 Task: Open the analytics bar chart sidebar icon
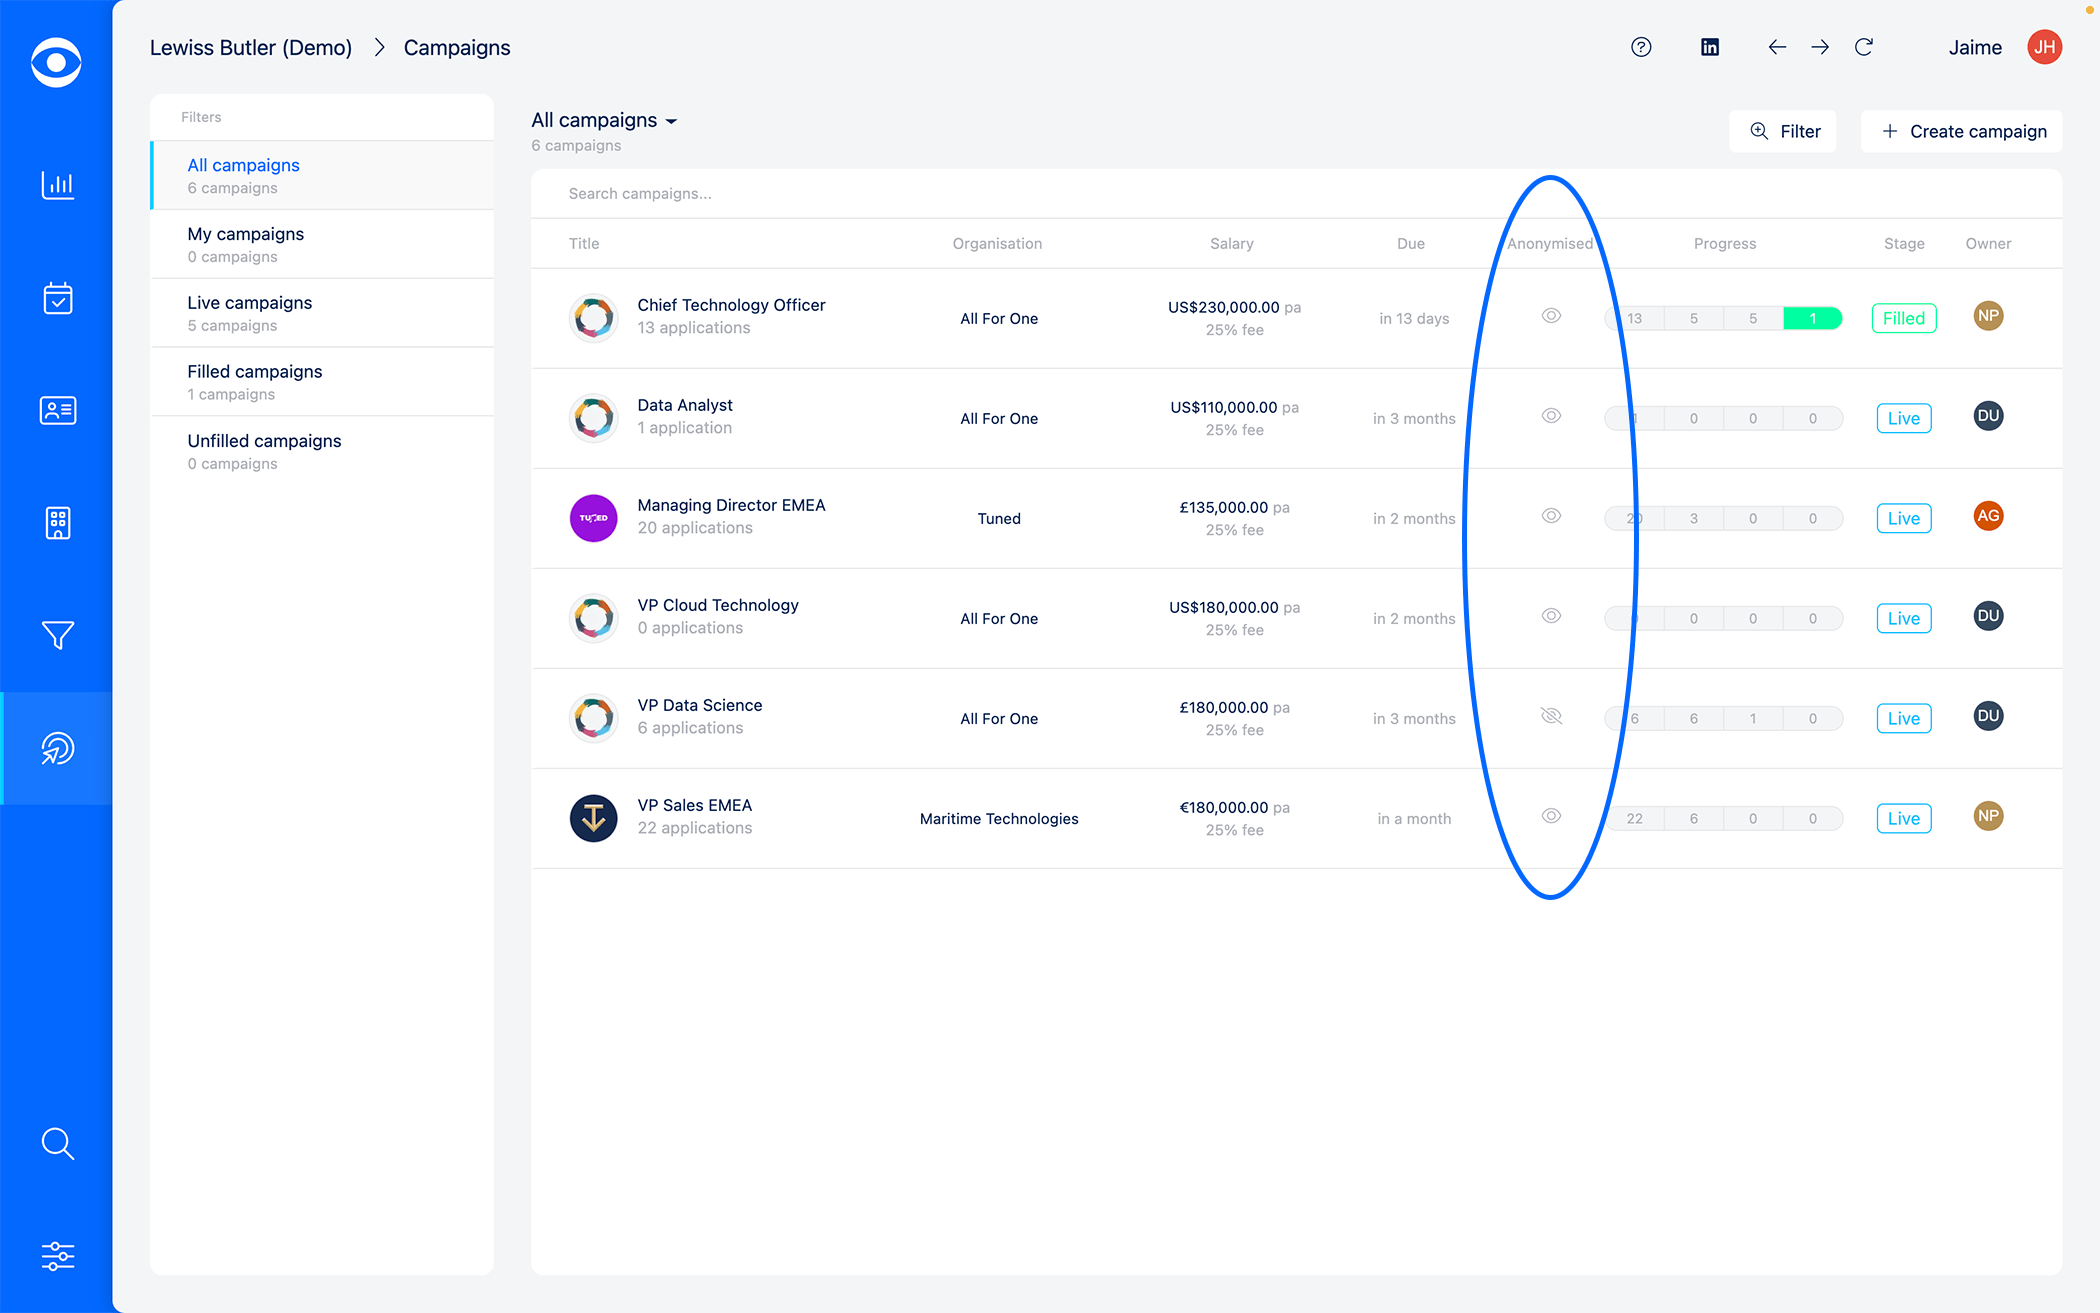(x=57, y=185)
